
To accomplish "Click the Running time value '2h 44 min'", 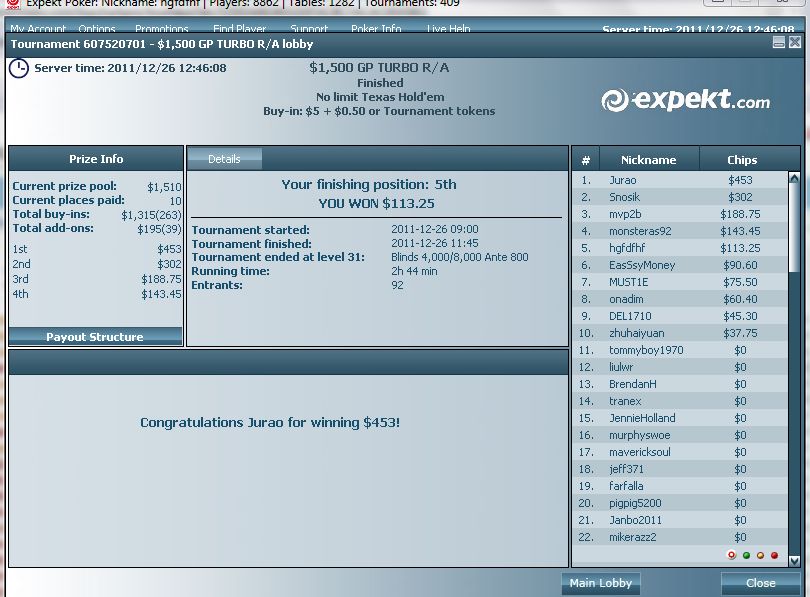I will [x=414, y=271].
